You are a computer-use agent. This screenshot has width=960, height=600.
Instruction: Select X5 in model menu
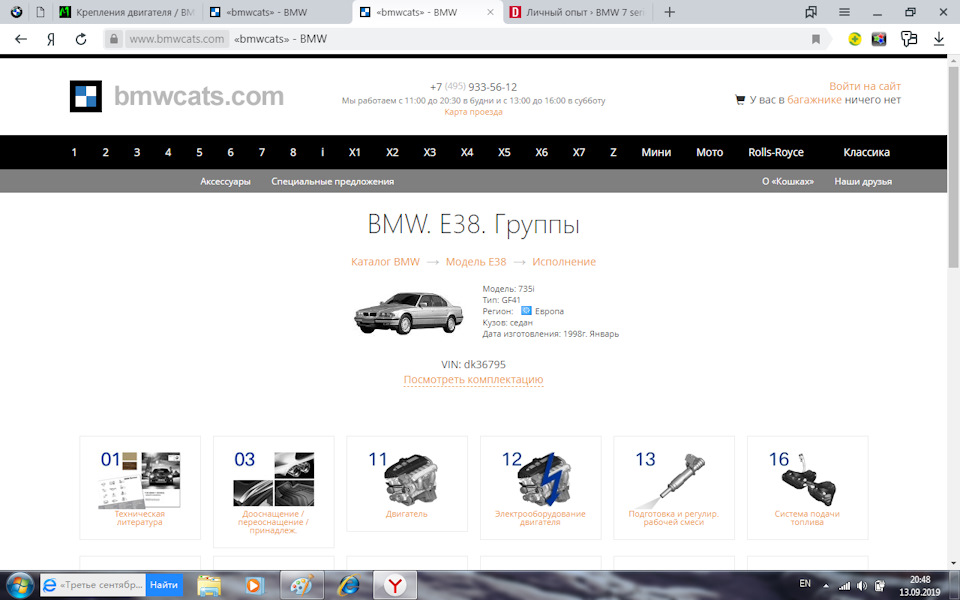click(x=504, y=152)
